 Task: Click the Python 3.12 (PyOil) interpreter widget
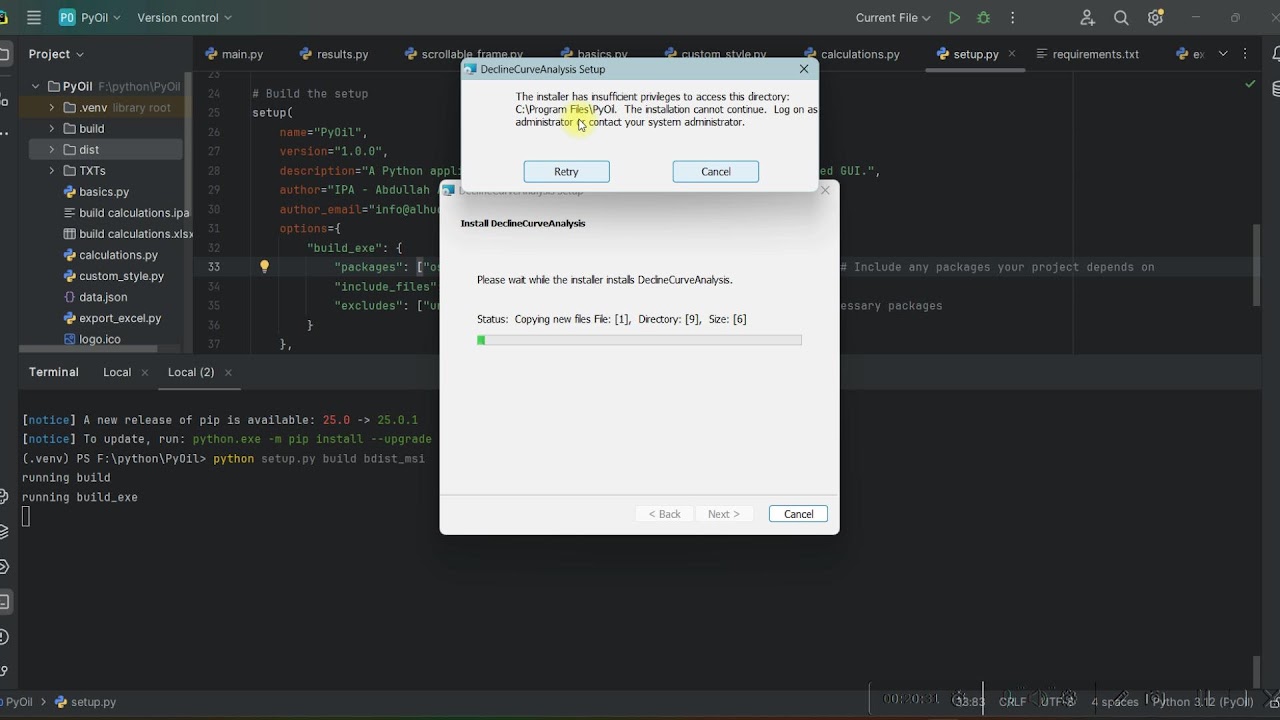pyautogui.click(x=1202, y=702)
